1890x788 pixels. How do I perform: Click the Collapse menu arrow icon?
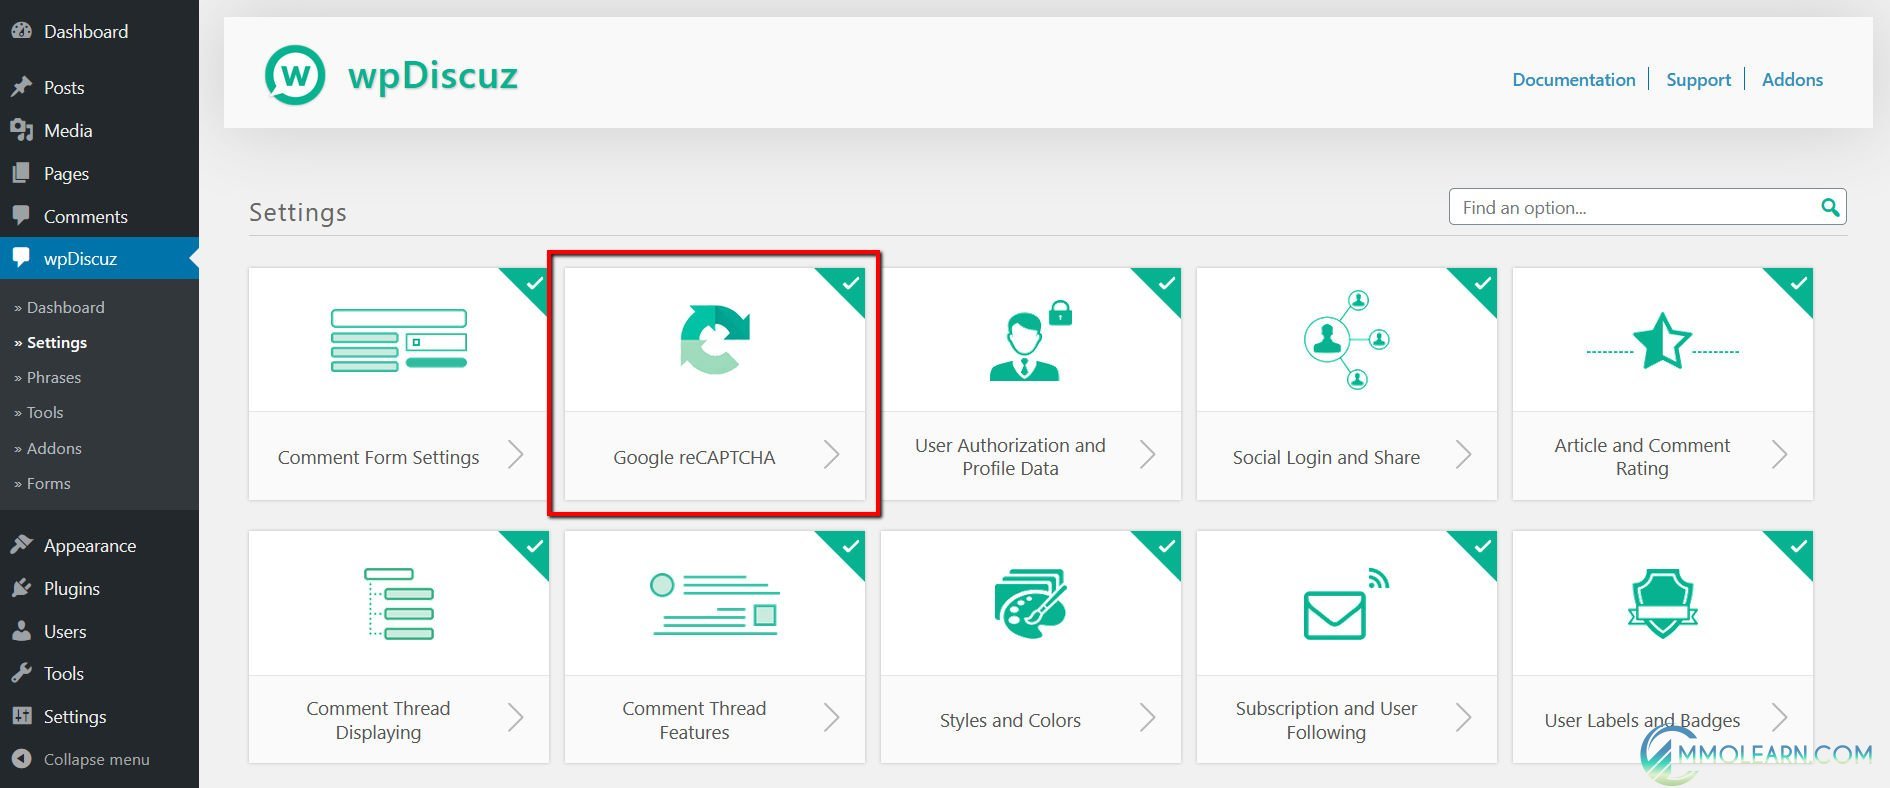[21, 759]
